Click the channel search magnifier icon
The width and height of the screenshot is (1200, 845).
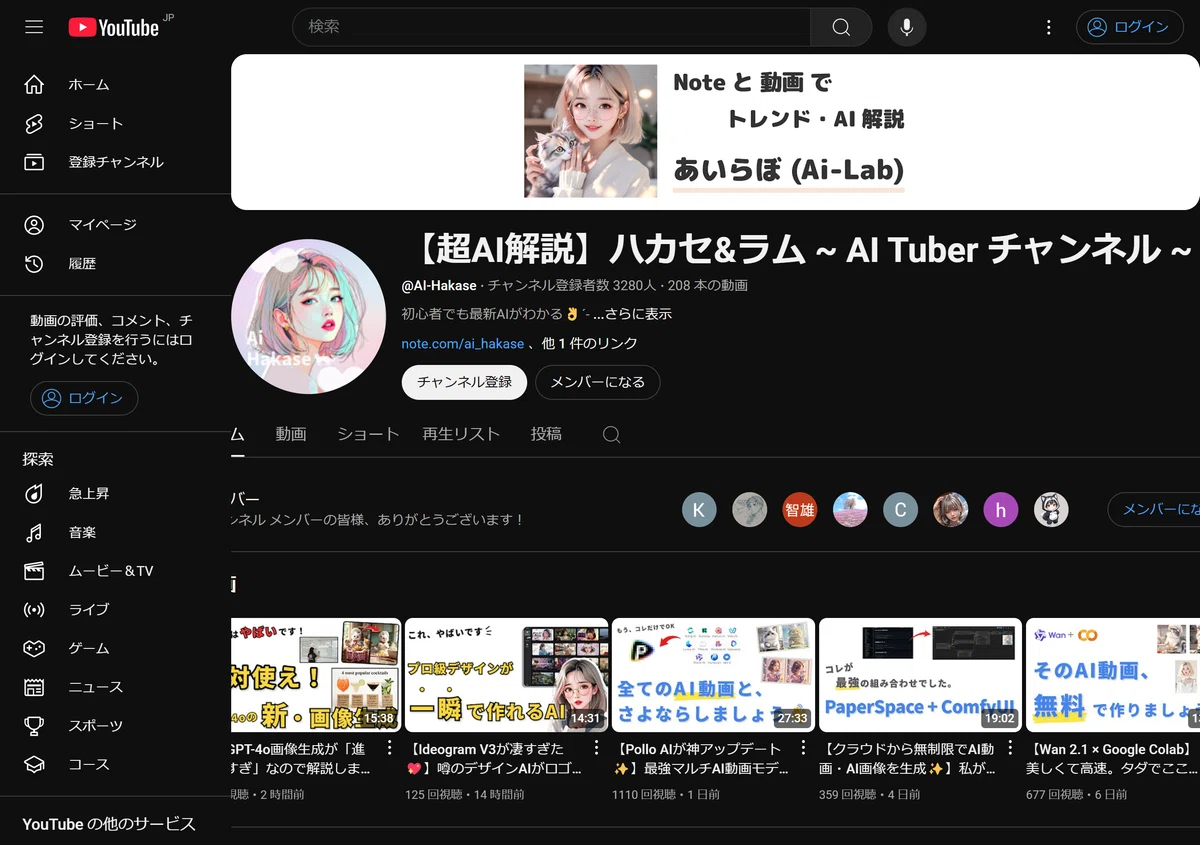coord(611,434)
